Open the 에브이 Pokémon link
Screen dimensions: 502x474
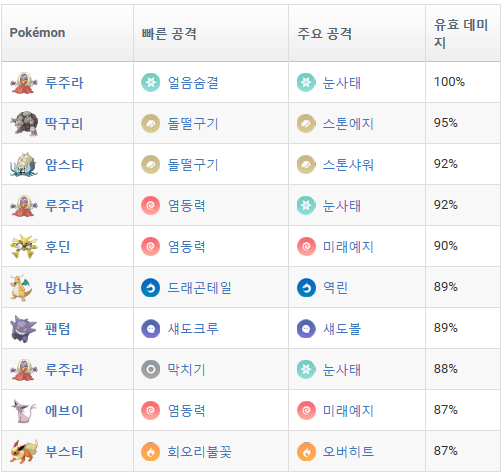(64, 411)
